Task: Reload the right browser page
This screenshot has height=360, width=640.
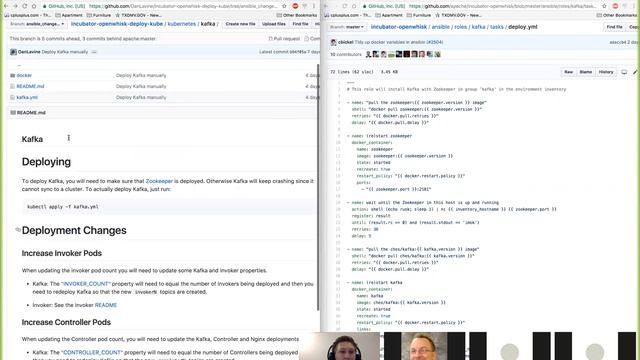Action: 345,6
